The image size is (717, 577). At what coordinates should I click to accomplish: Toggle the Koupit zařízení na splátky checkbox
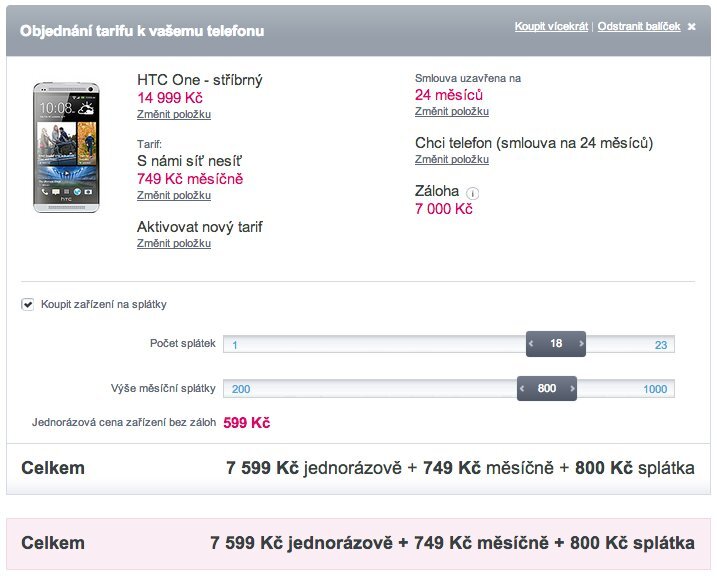tap(28, 305)
